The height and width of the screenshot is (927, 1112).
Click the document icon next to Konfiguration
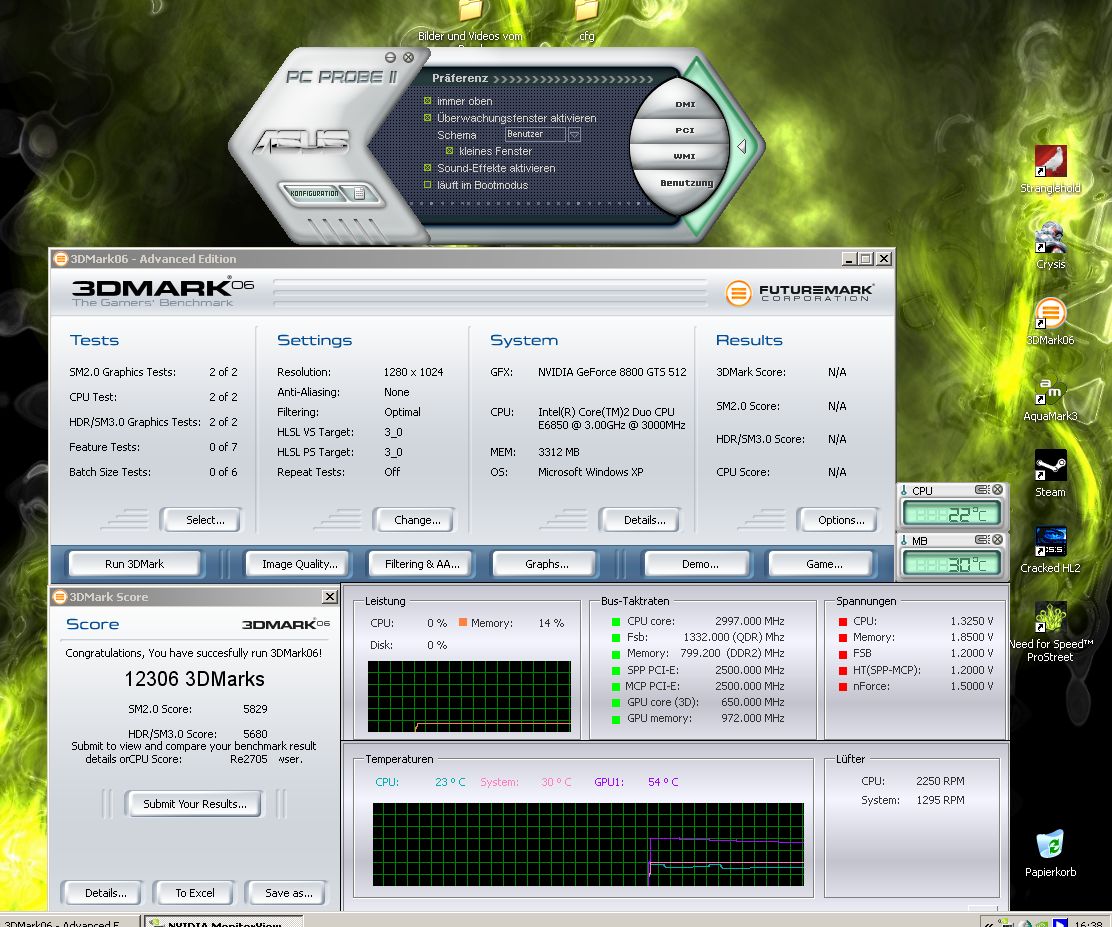(360, 193)
